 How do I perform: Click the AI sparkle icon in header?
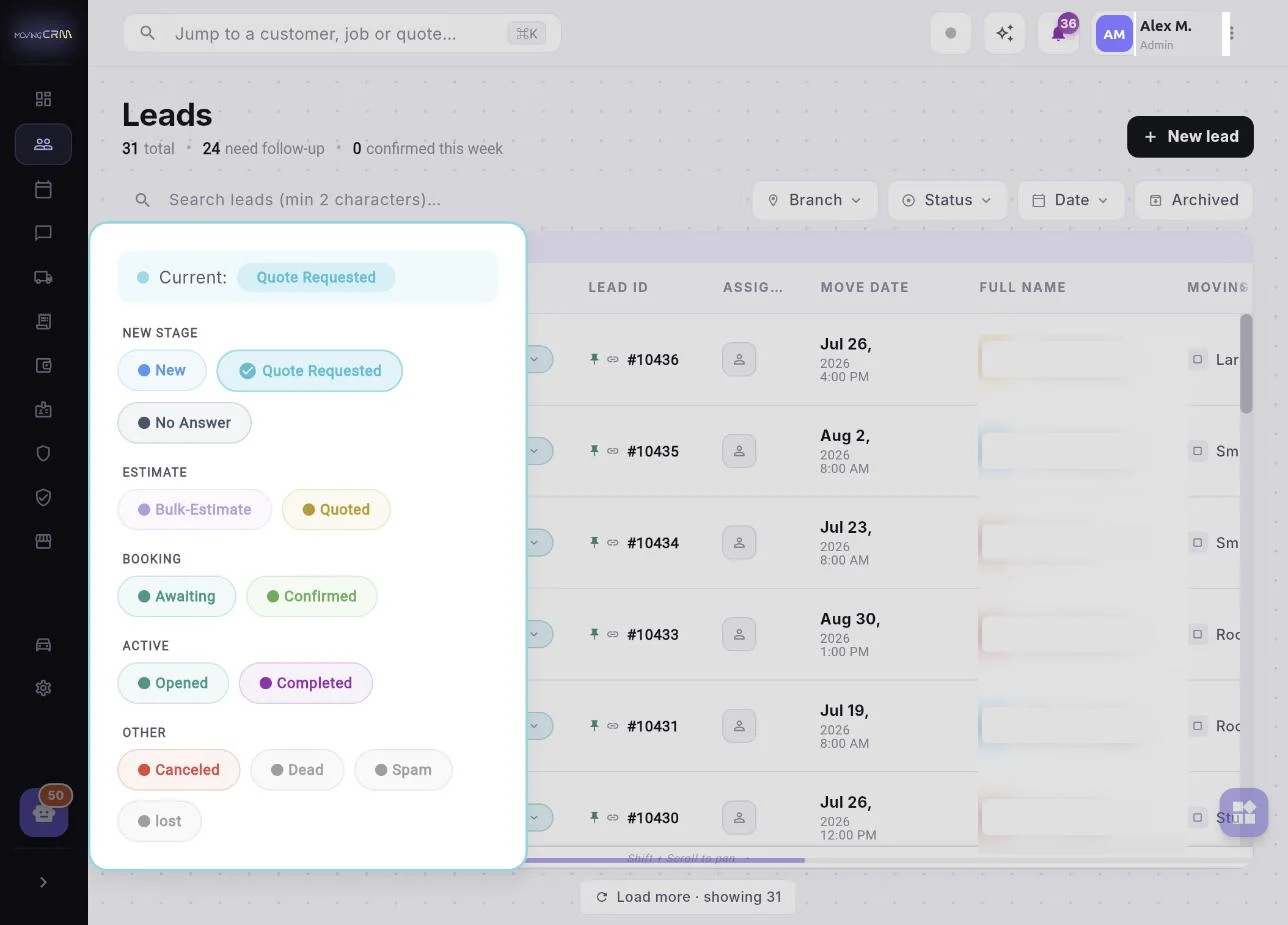click(x=1005, y=33)
